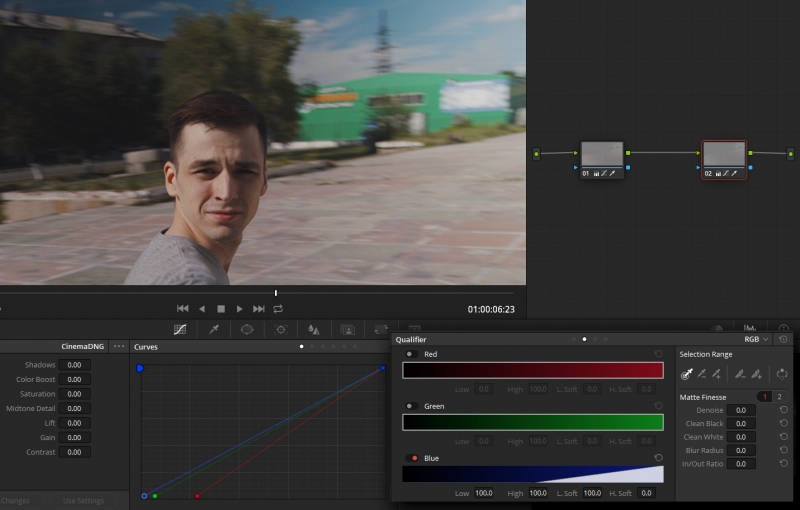
Task: Select the Selection Range picker tool
Action: tap(687, 374)
